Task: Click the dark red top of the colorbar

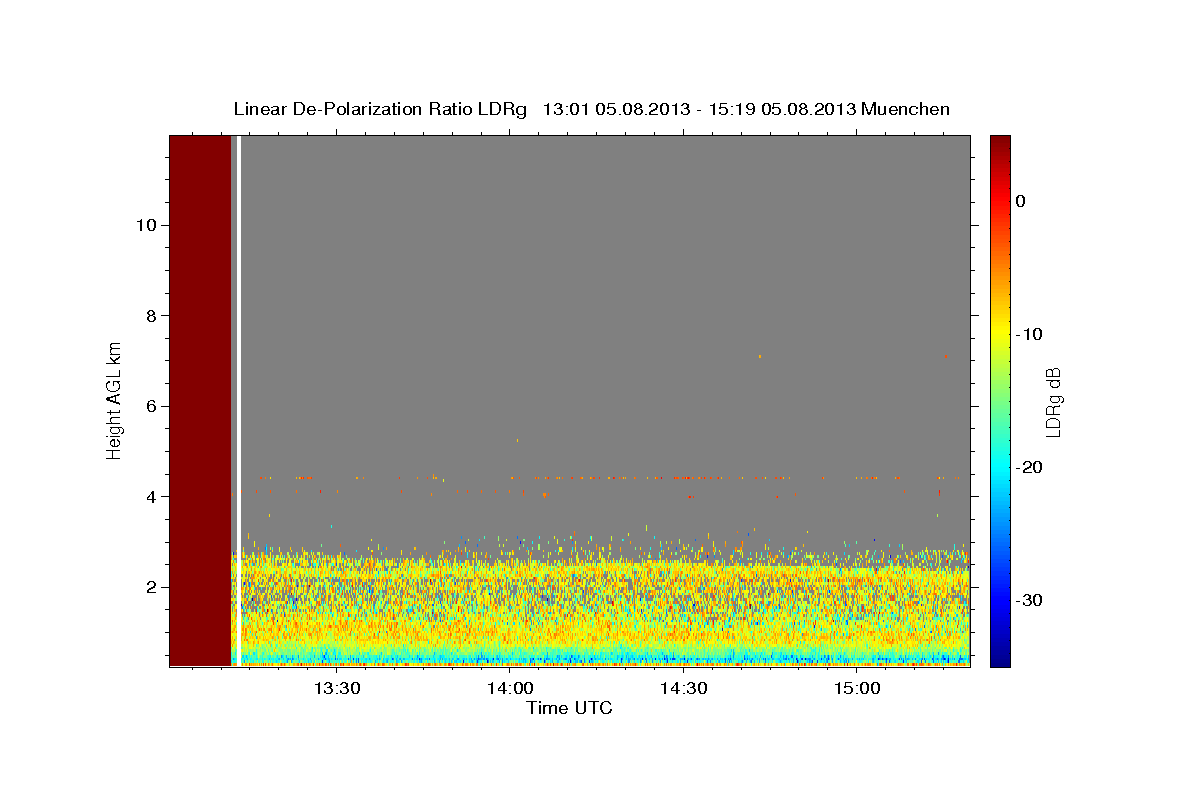Action: pyautogui.click(x=1000, y=145)
